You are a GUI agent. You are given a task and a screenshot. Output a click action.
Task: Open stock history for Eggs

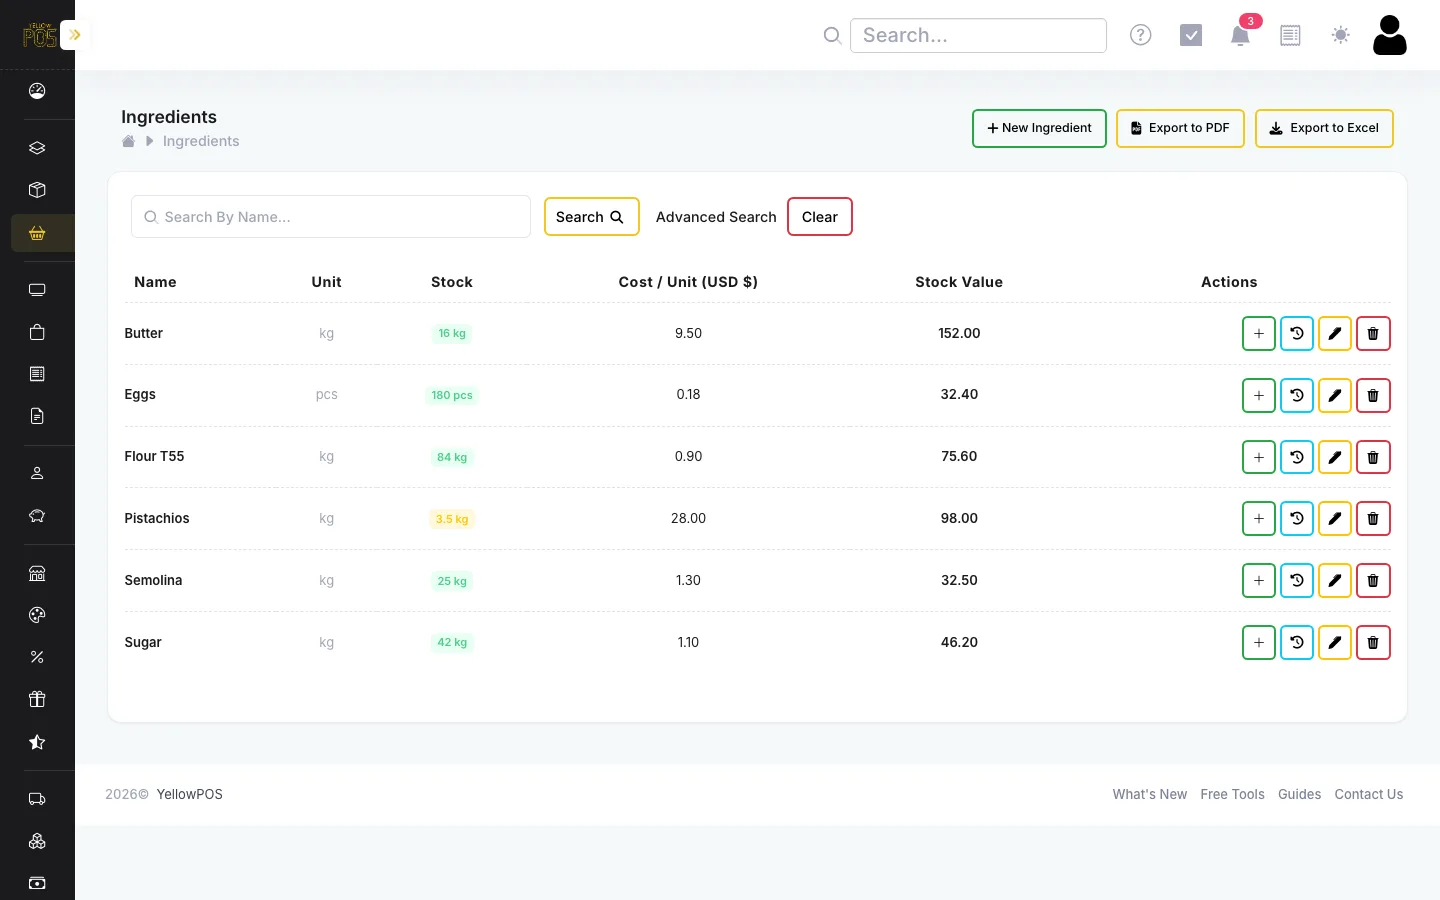[x=1296, y=396]
